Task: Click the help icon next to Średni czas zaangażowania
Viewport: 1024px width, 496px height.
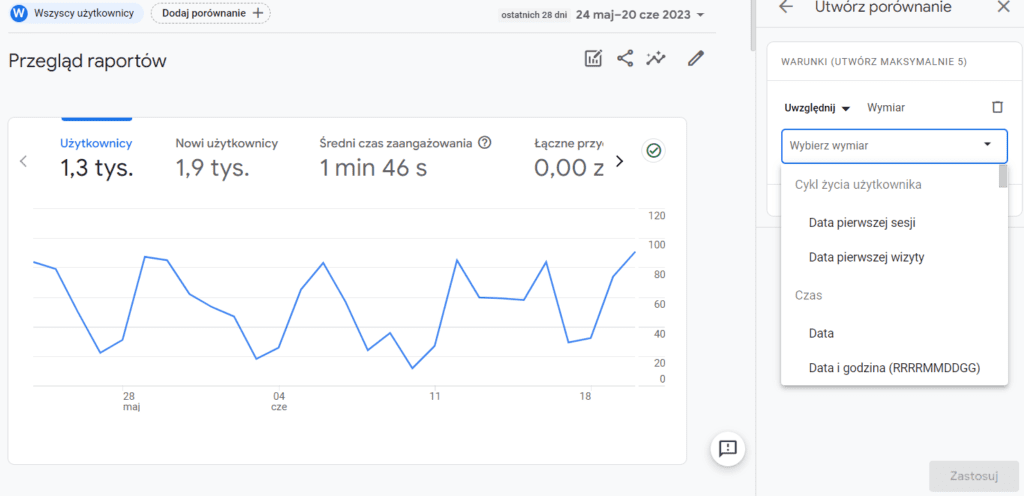Action: click(485, 142)
